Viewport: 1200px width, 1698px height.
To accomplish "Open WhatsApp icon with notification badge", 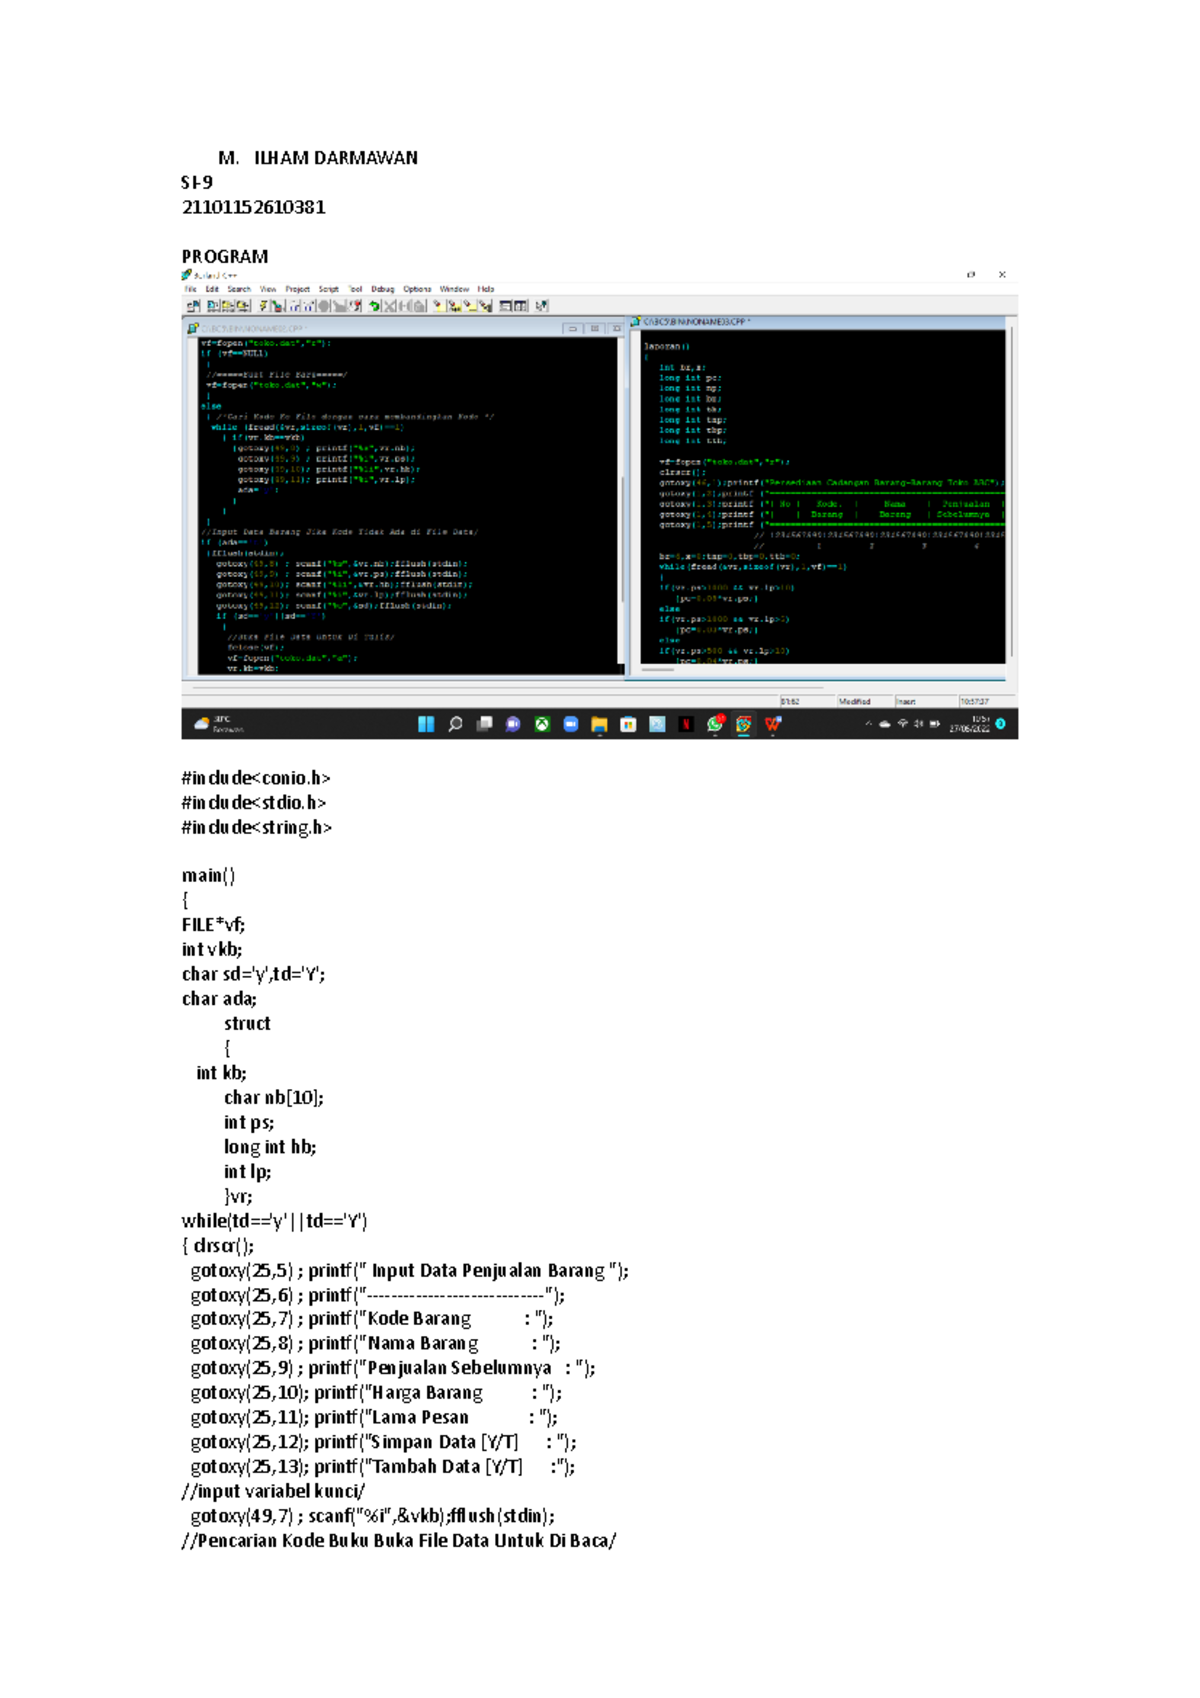I will click(x=715, y=724).
